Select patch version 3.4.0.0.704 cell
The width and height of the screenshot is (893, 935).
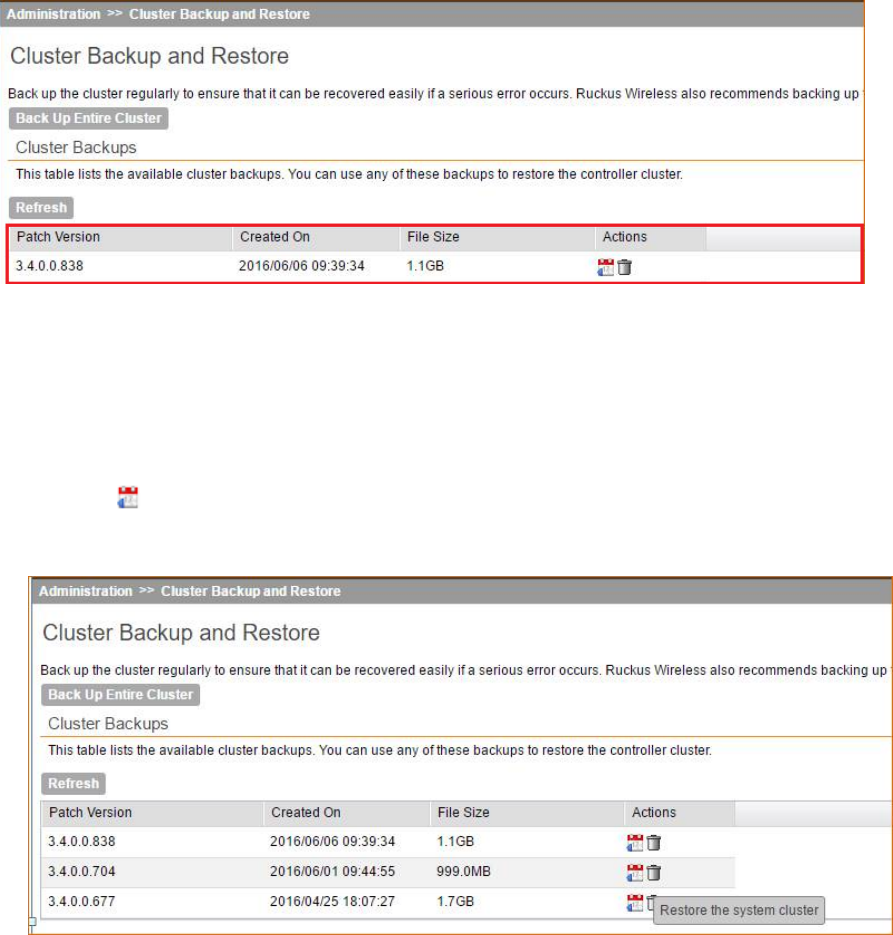(82, 871)
